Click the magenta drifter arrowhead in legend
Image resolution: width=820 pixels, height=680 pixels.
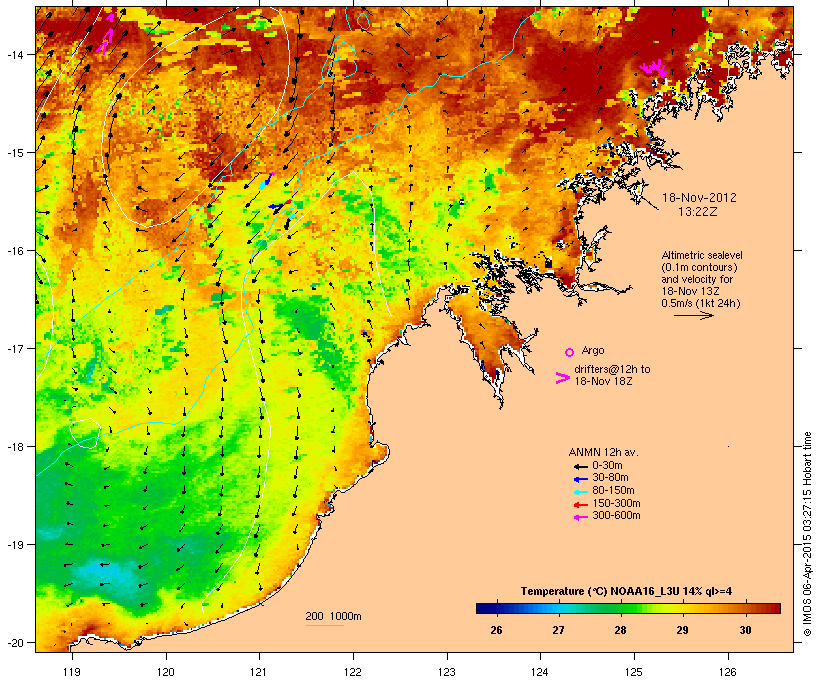coord(563,378)
